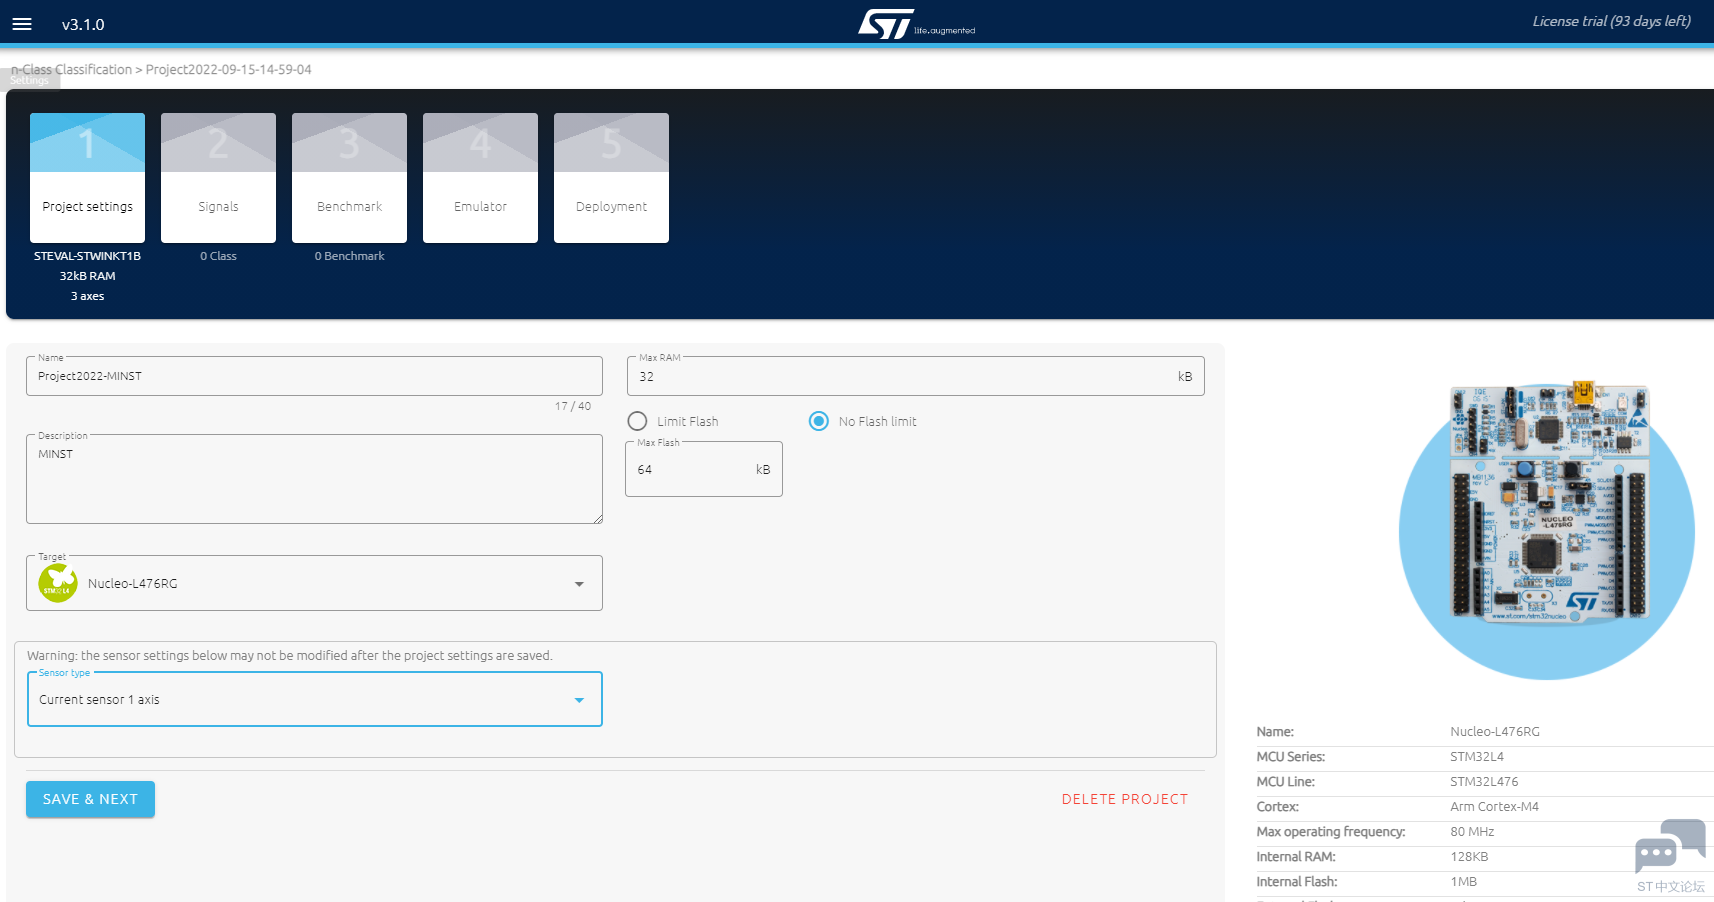Screen dimensions: 1714x902
Task: Click the '0 Benchmark' count text
Action: [x=349, y=256]
